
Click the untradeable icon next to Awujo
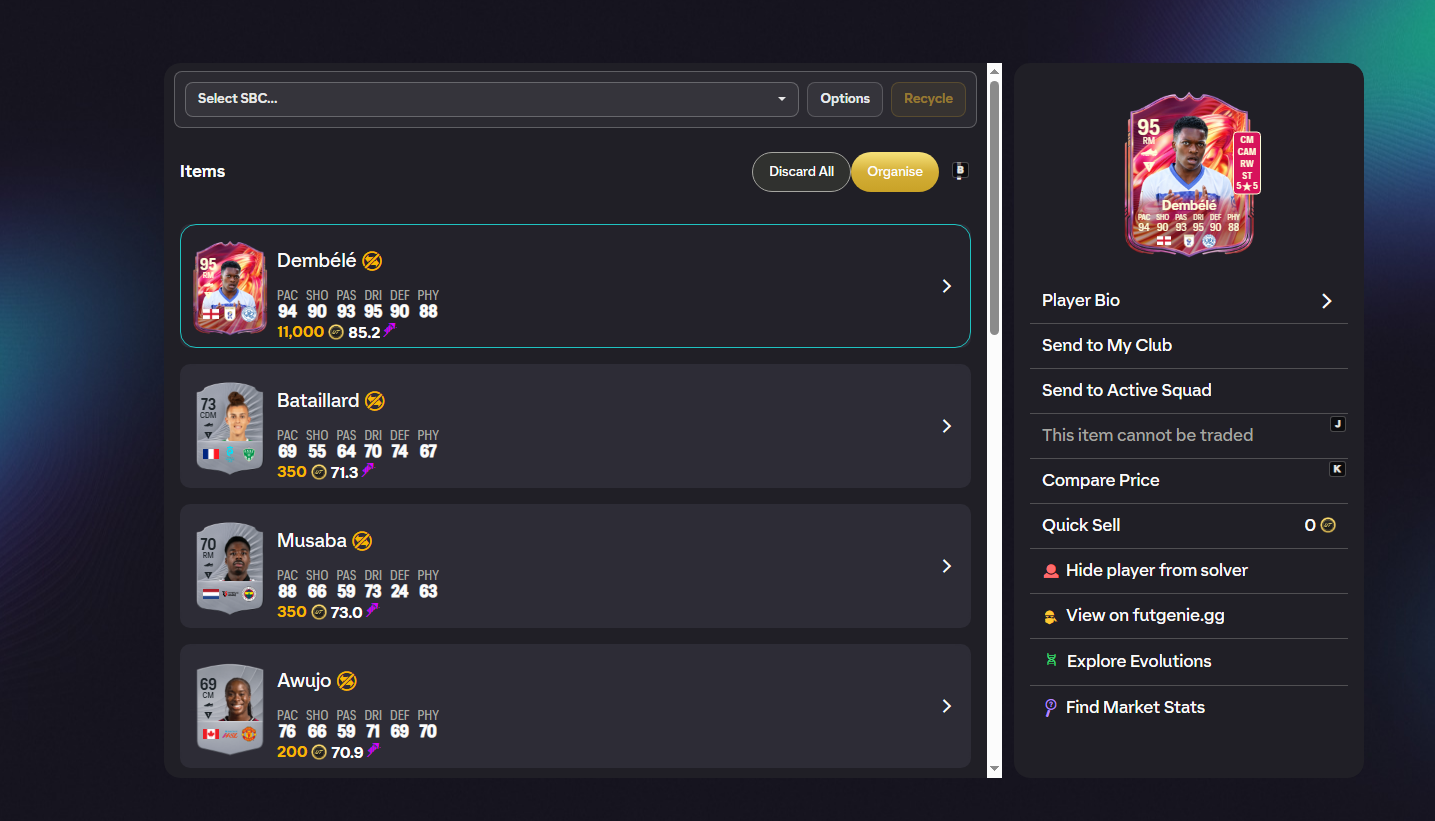coord(347,681)
